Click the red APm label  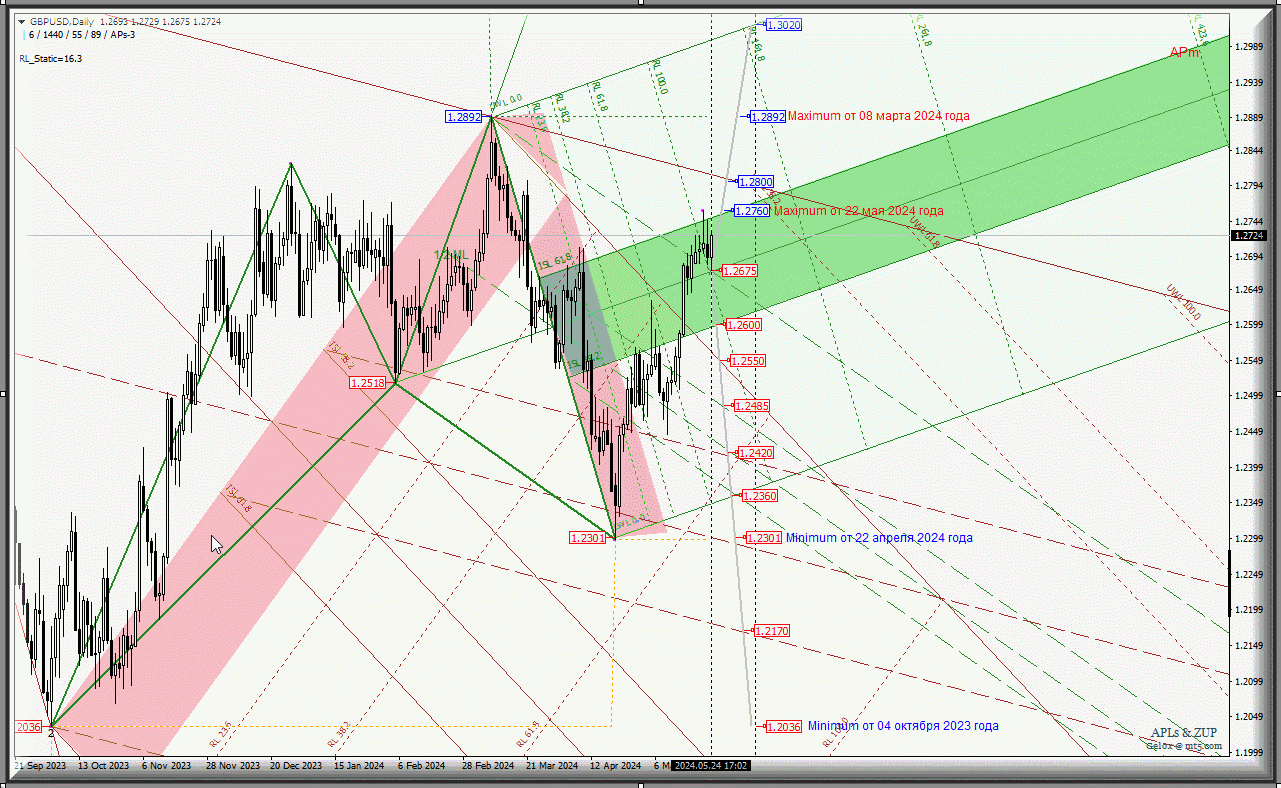1185,53
